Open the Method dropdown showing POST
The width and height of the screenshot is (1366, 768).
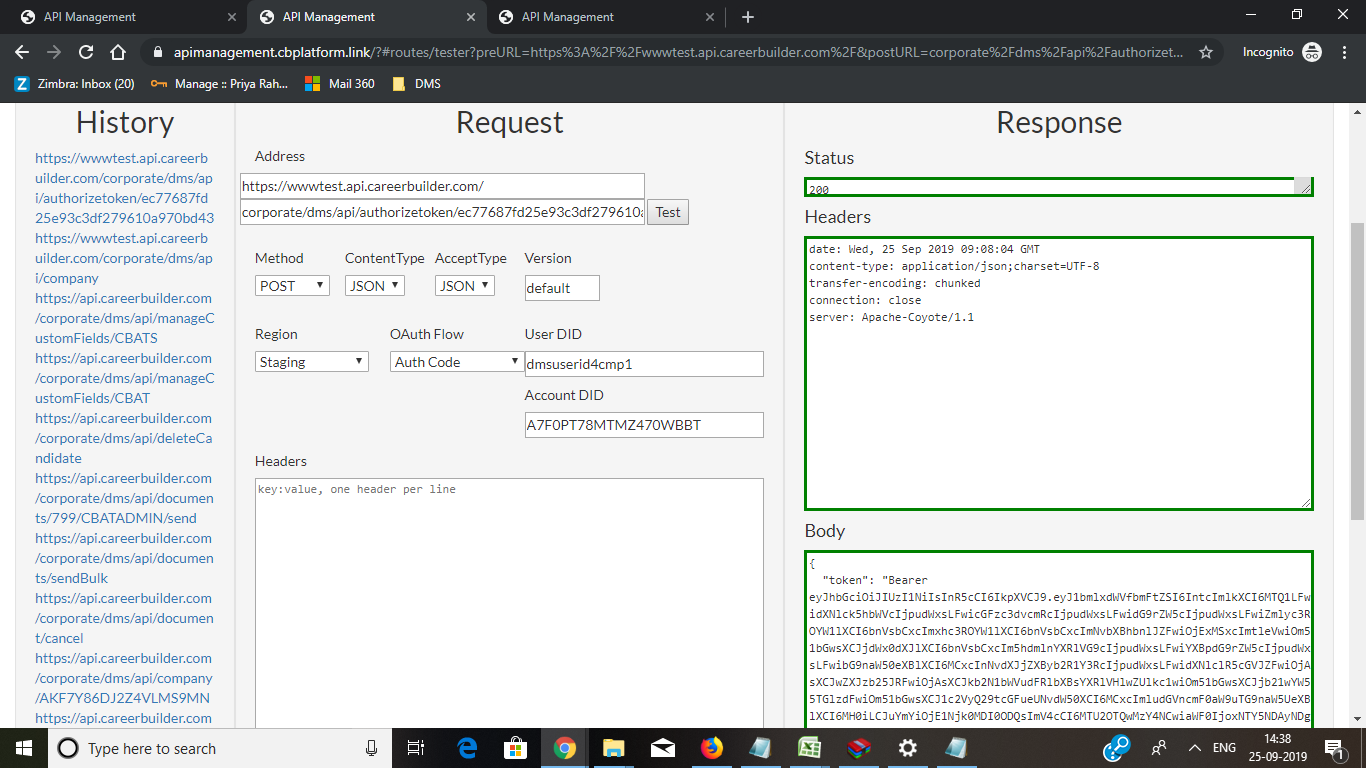(x=292, y=286)
